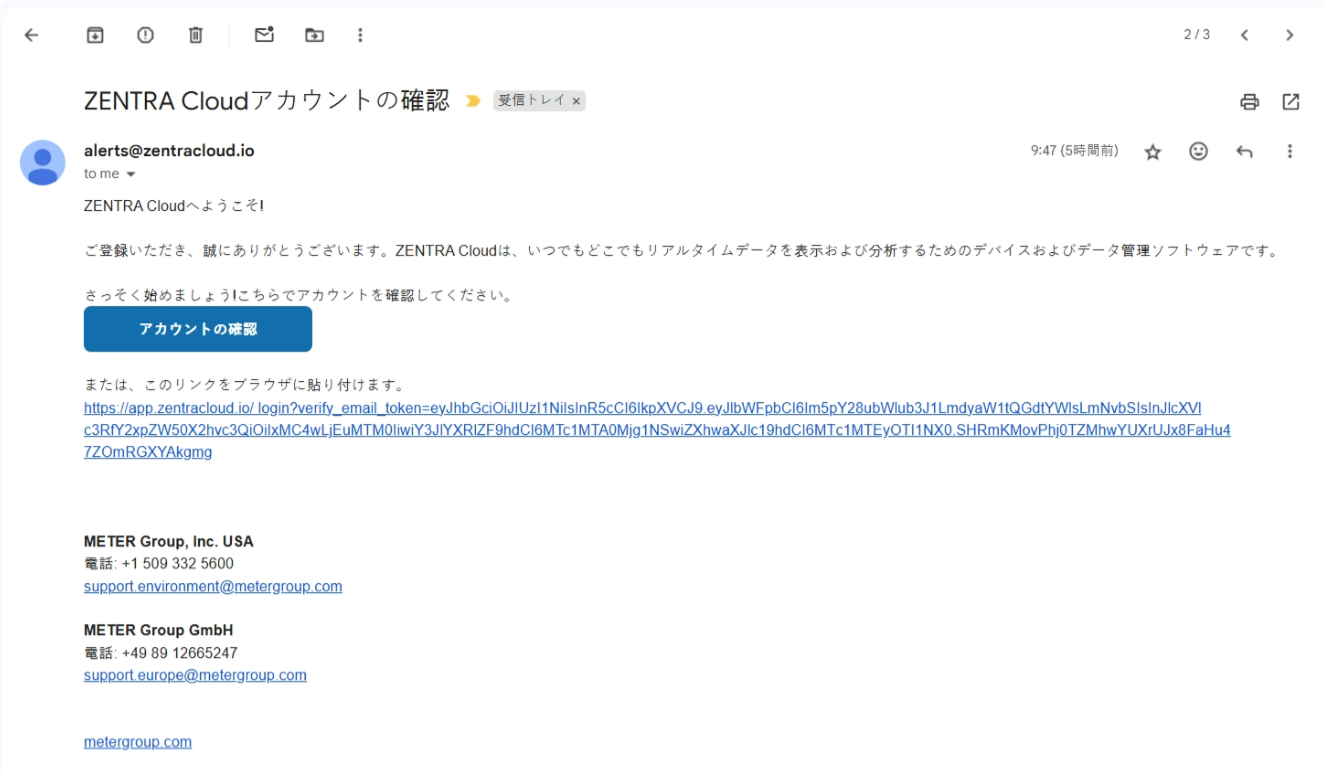Go to the newer email arrow
This screenshot has height=779, width=1325.
tap(1245, 35)
